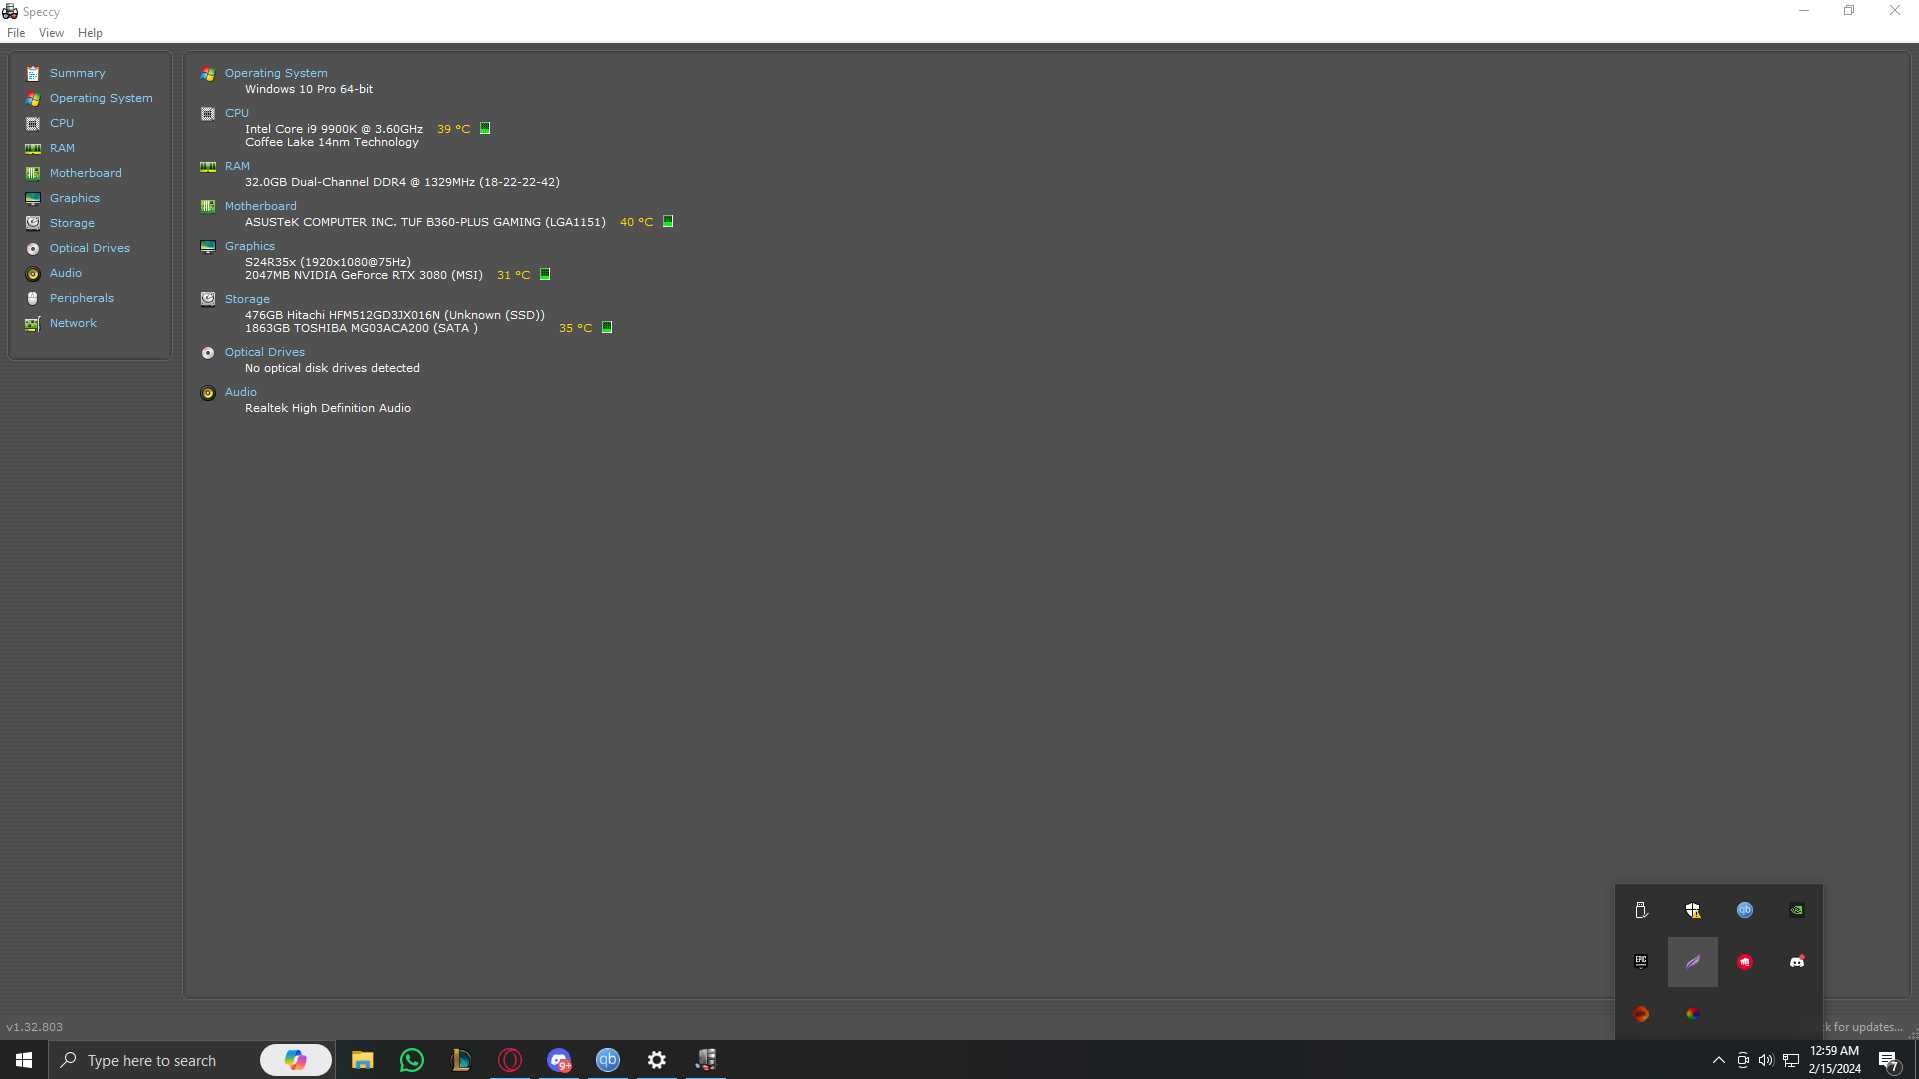Click the check for updates link

tap(1862, 1027)
